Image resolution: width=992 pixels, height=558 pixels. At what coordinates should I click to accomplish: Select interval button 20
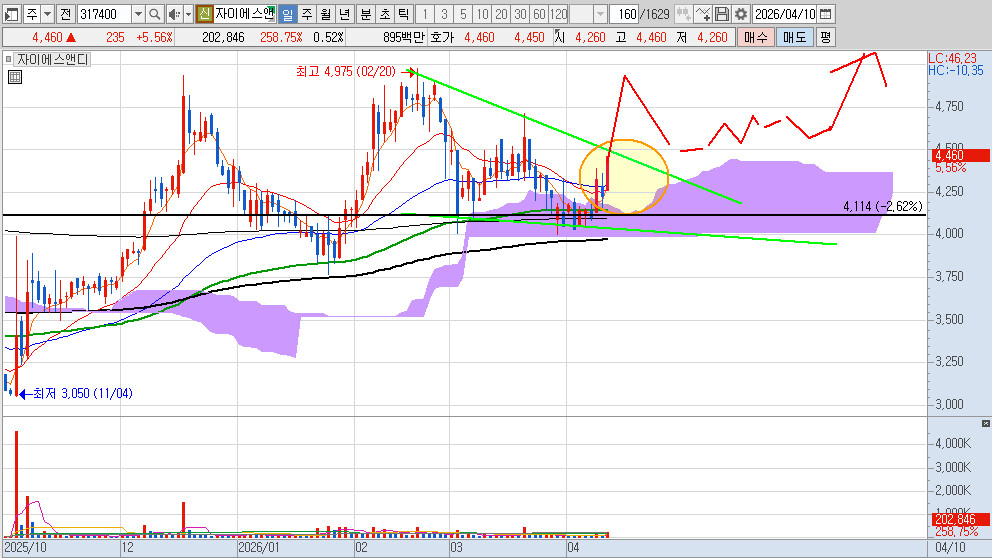(x=501, y=13)
